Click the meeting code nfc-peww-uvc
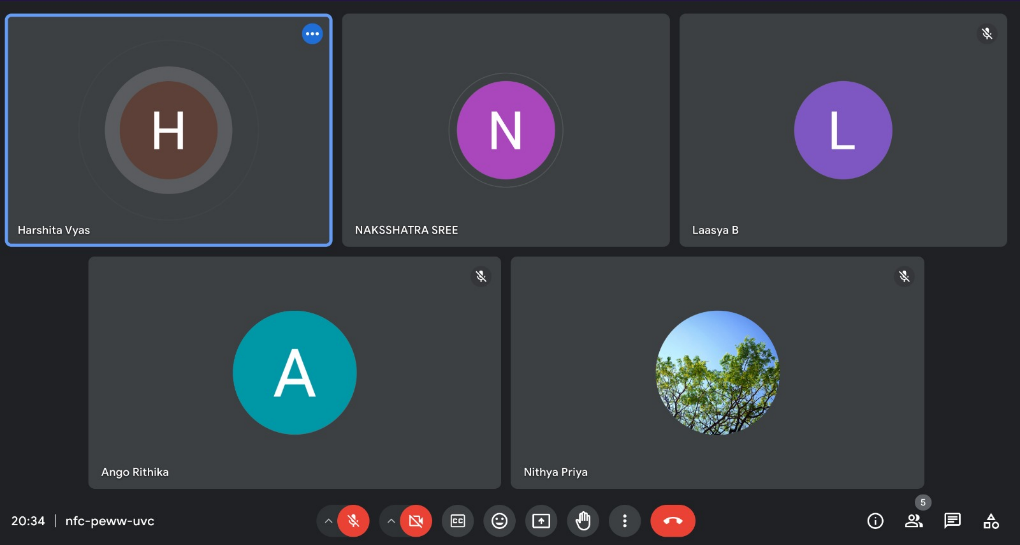 click(110, 521)
